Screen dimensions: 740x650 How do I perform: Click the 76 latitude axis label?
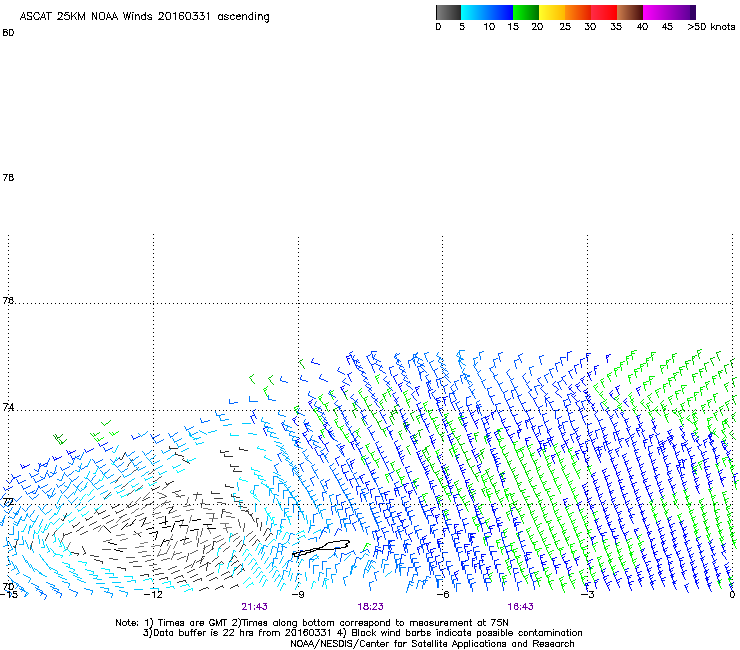tap(8, 300)
